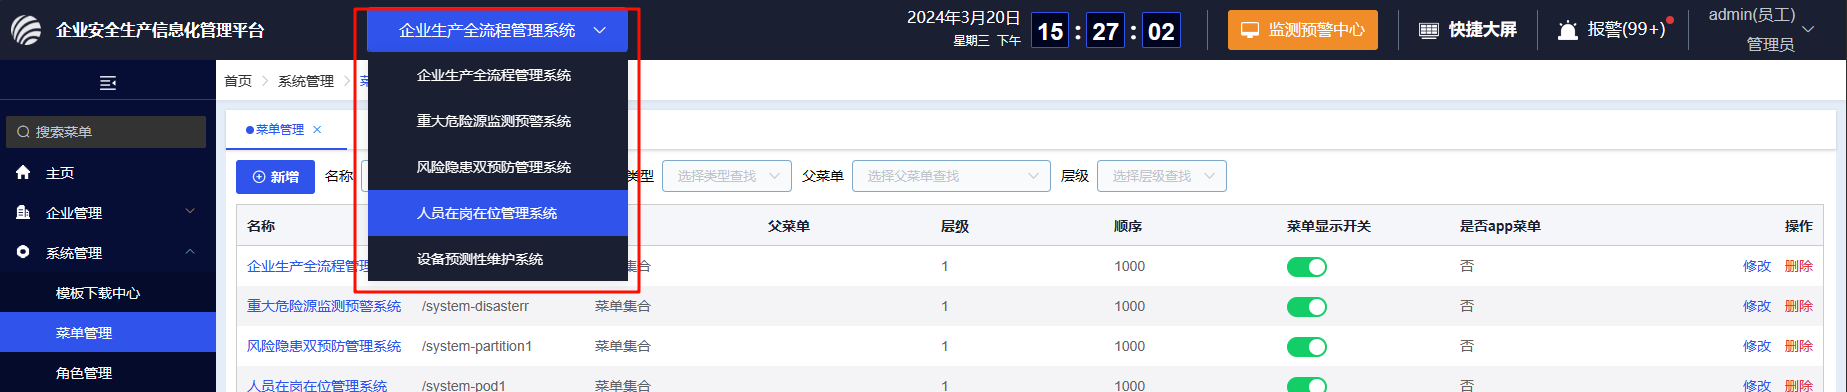Select 人员在岗在位管理系统 in the dropdown list
The width and height of the screenshot is (1847, 392).
tap(497, 213)
